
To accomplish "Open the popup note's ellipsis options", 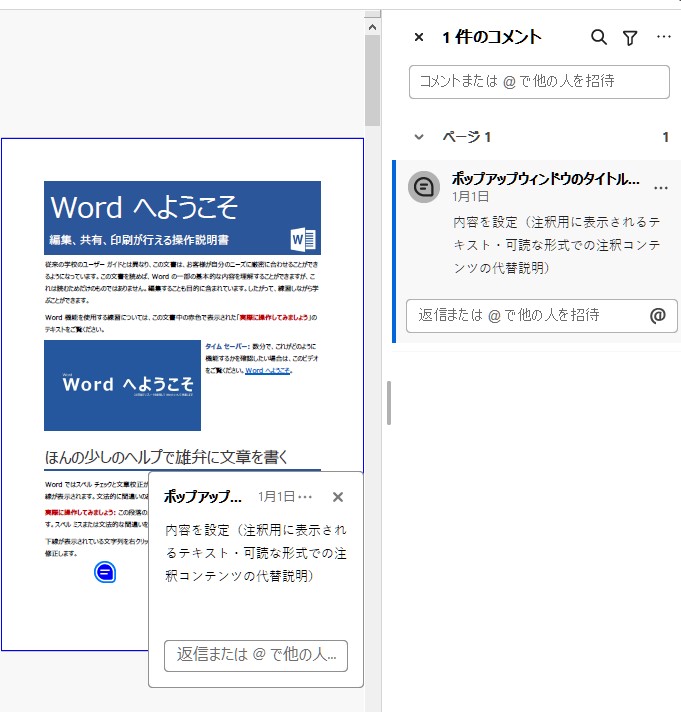I will pyautogui.click(x=305, y=497).
